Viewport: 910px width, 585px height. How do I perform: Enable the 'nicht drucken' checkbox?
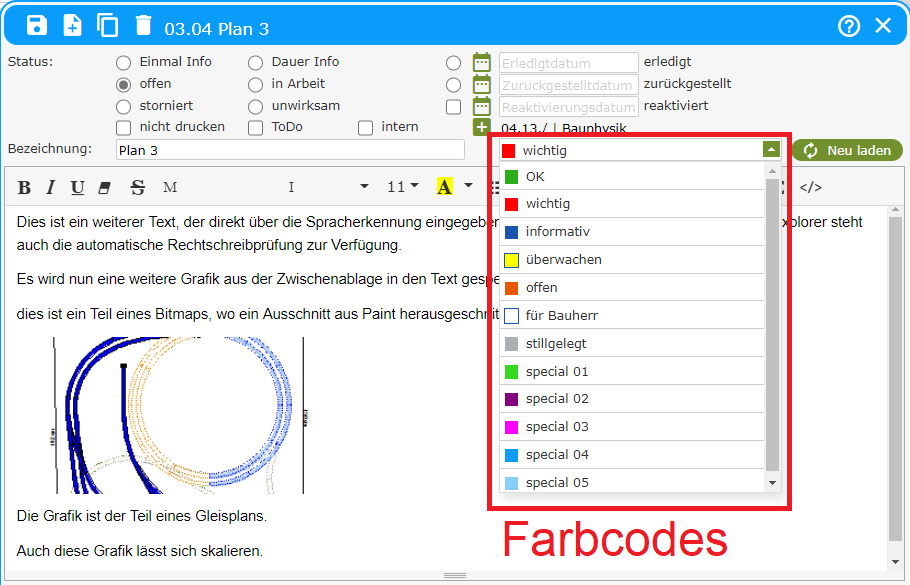pyautogui.click(x=124, y=127)
